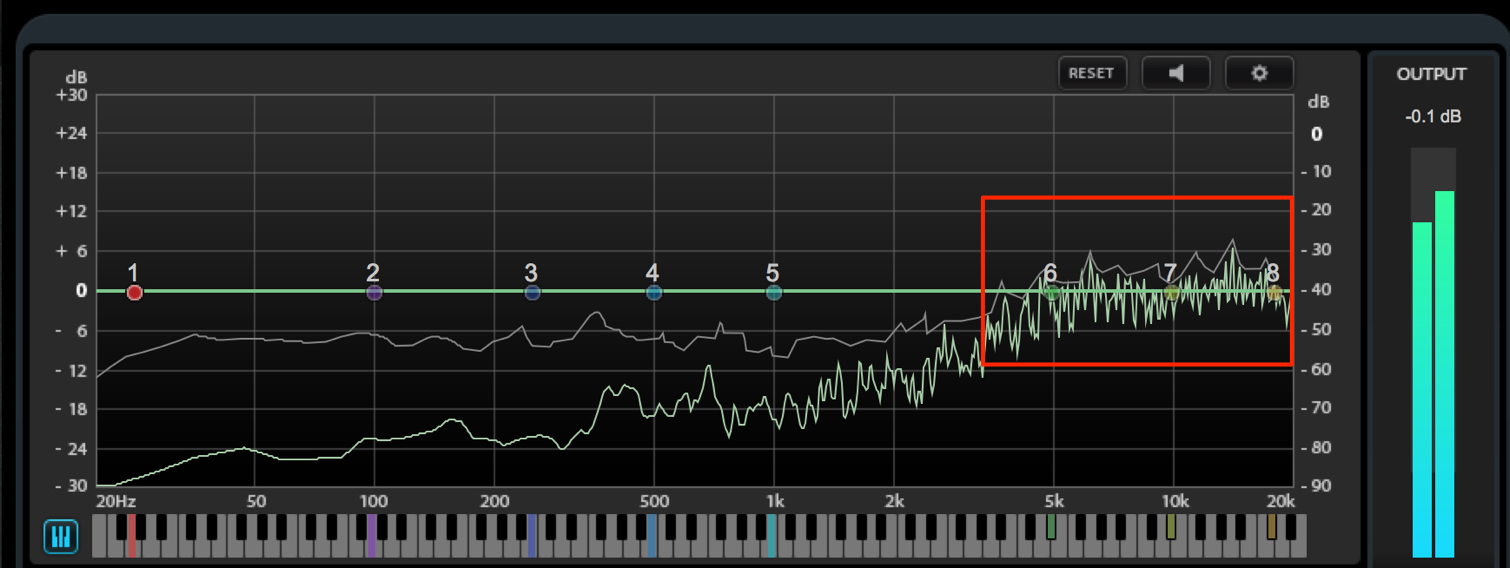This screenshot has height=568, width=1510.
Task: Click the teal highlighted piano key
Action: click(771, 535)
